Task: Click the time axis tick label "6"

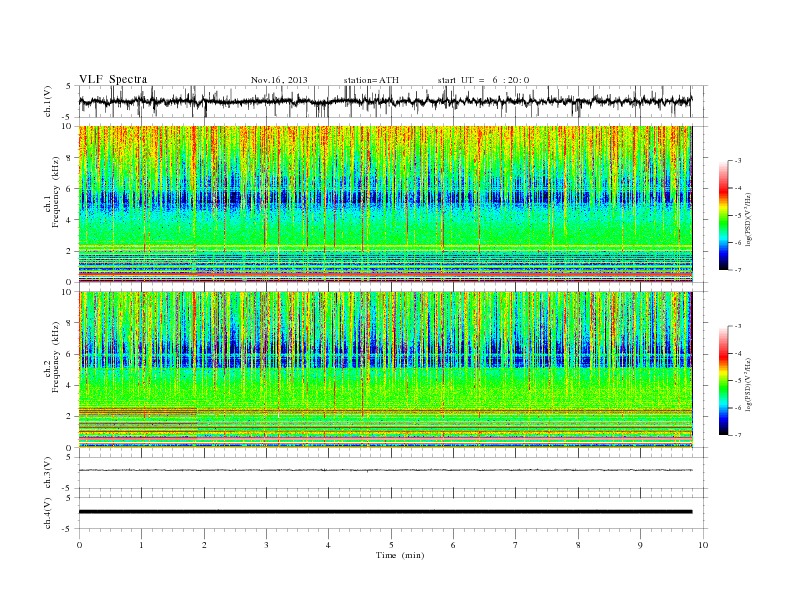Action: (453, 545)
